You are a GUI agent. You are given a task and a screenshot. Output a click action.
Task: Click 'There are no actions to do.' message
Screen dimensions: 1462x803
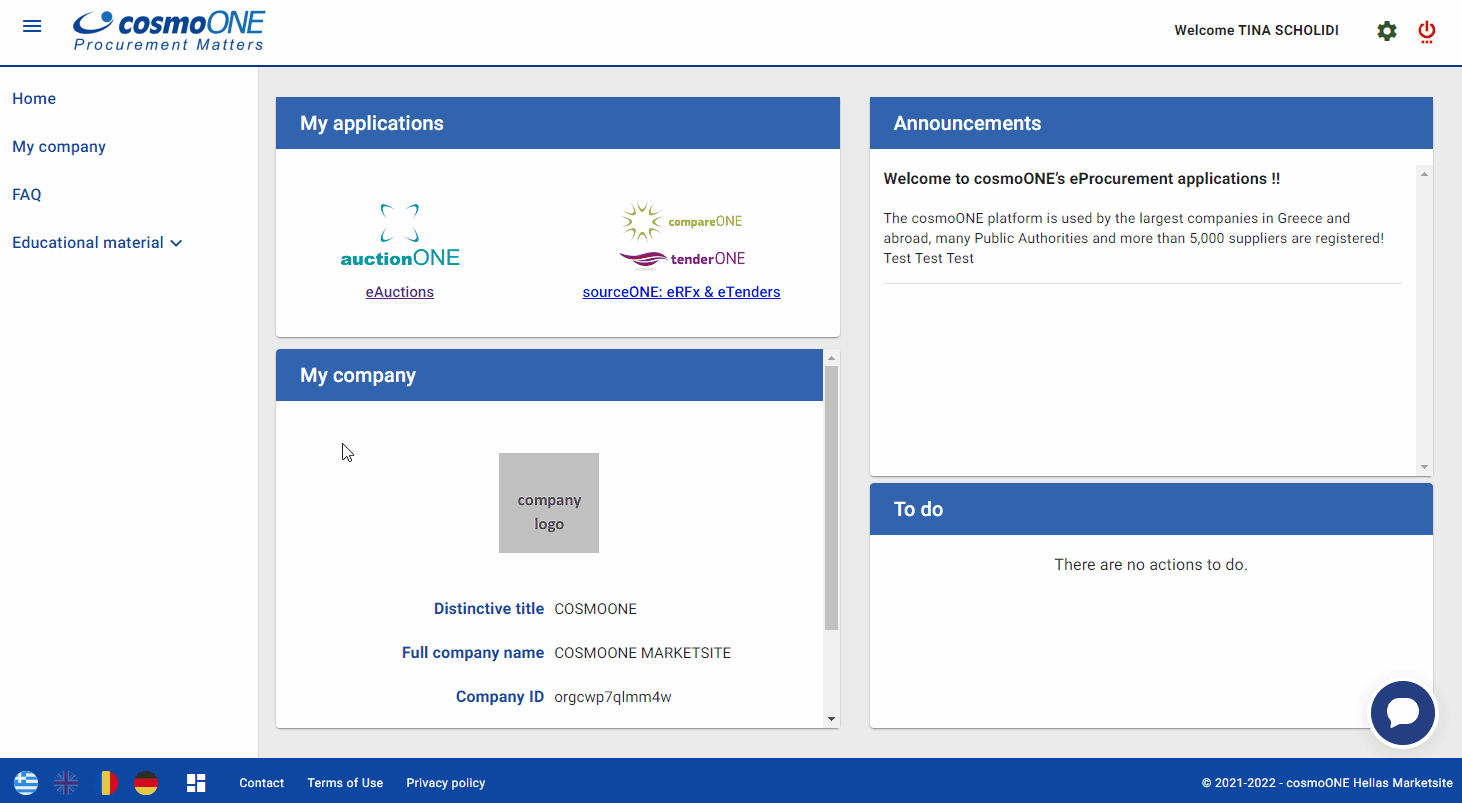[x=1151, y=565]
